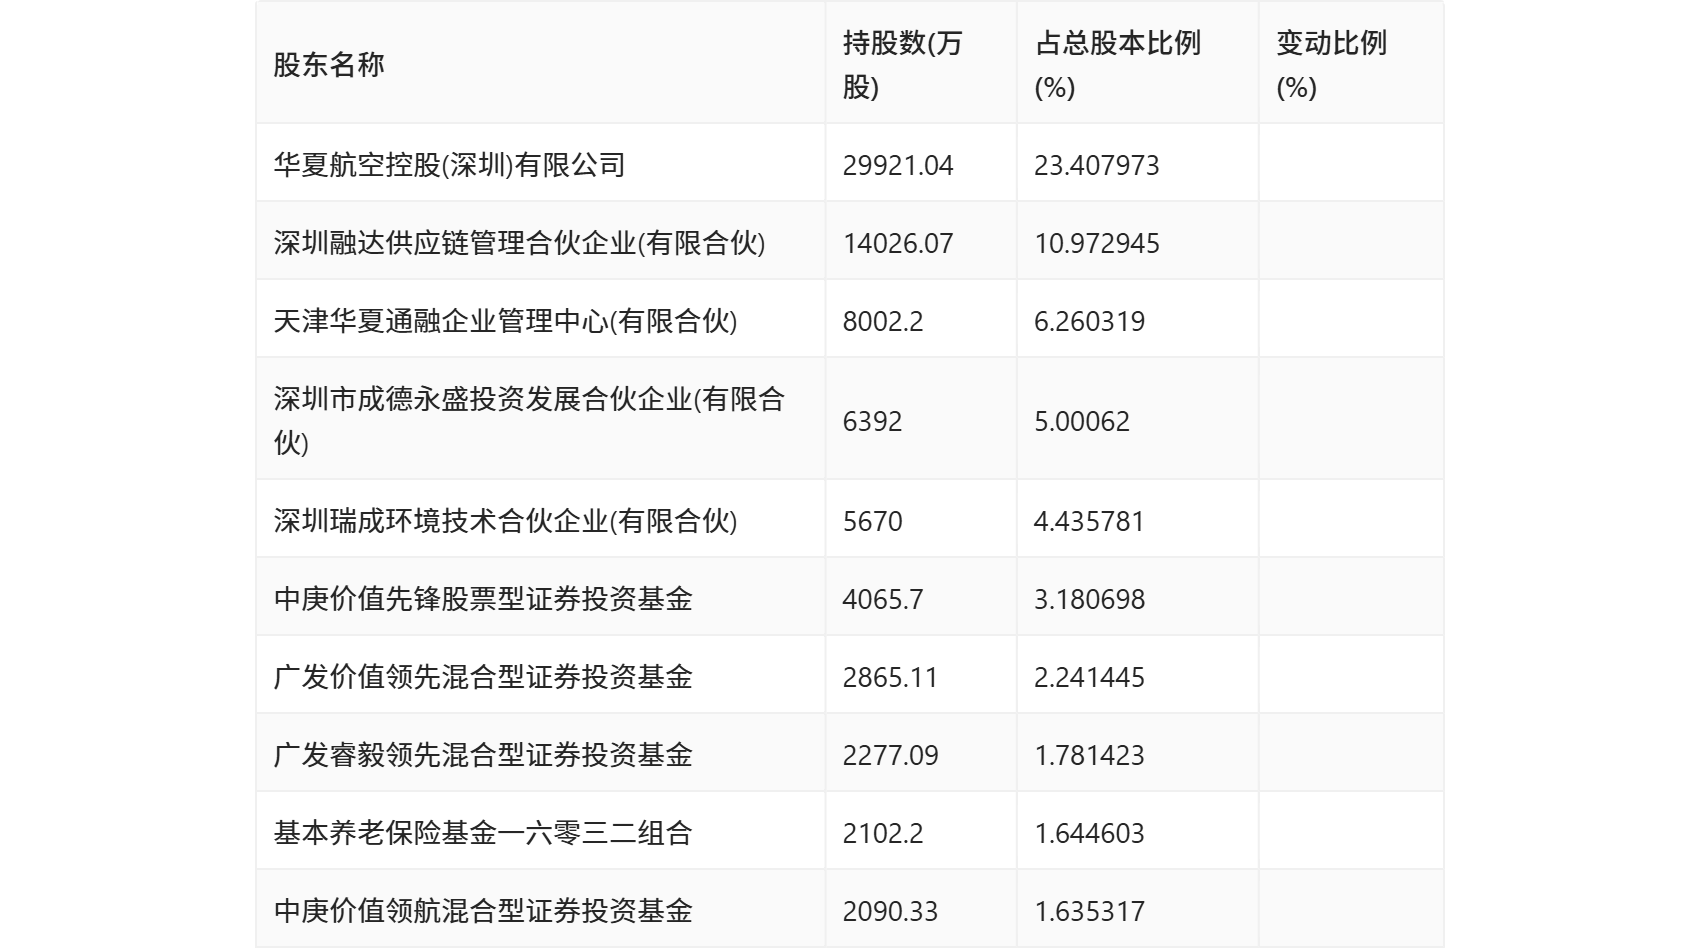This screenshot has width=1700, height=948.
Task: Select the value 2102.2
Action: 883,833
